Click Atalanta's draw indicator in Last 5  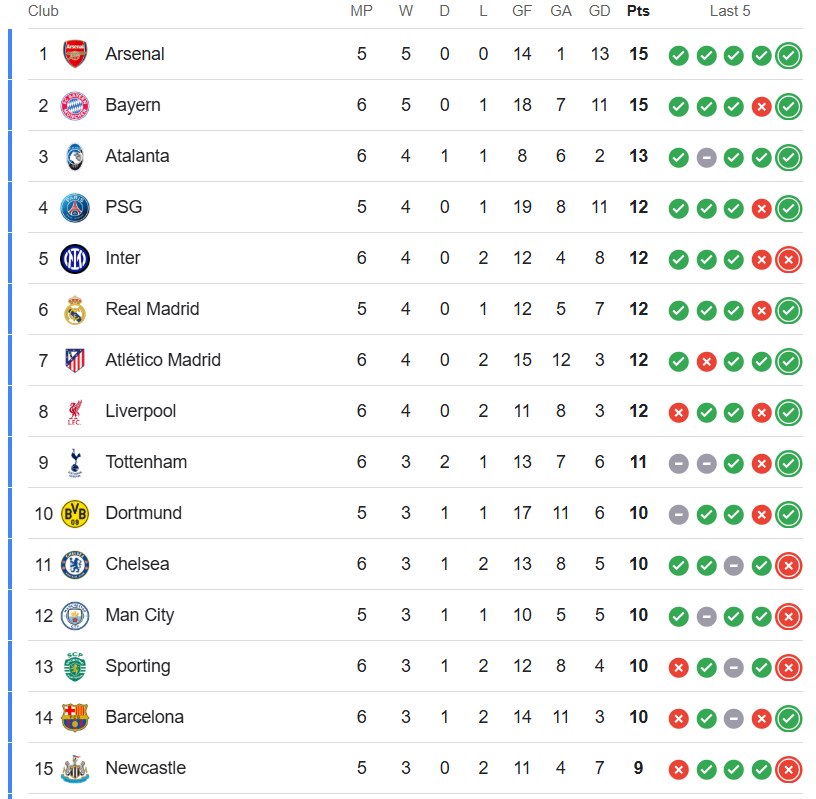706,157
